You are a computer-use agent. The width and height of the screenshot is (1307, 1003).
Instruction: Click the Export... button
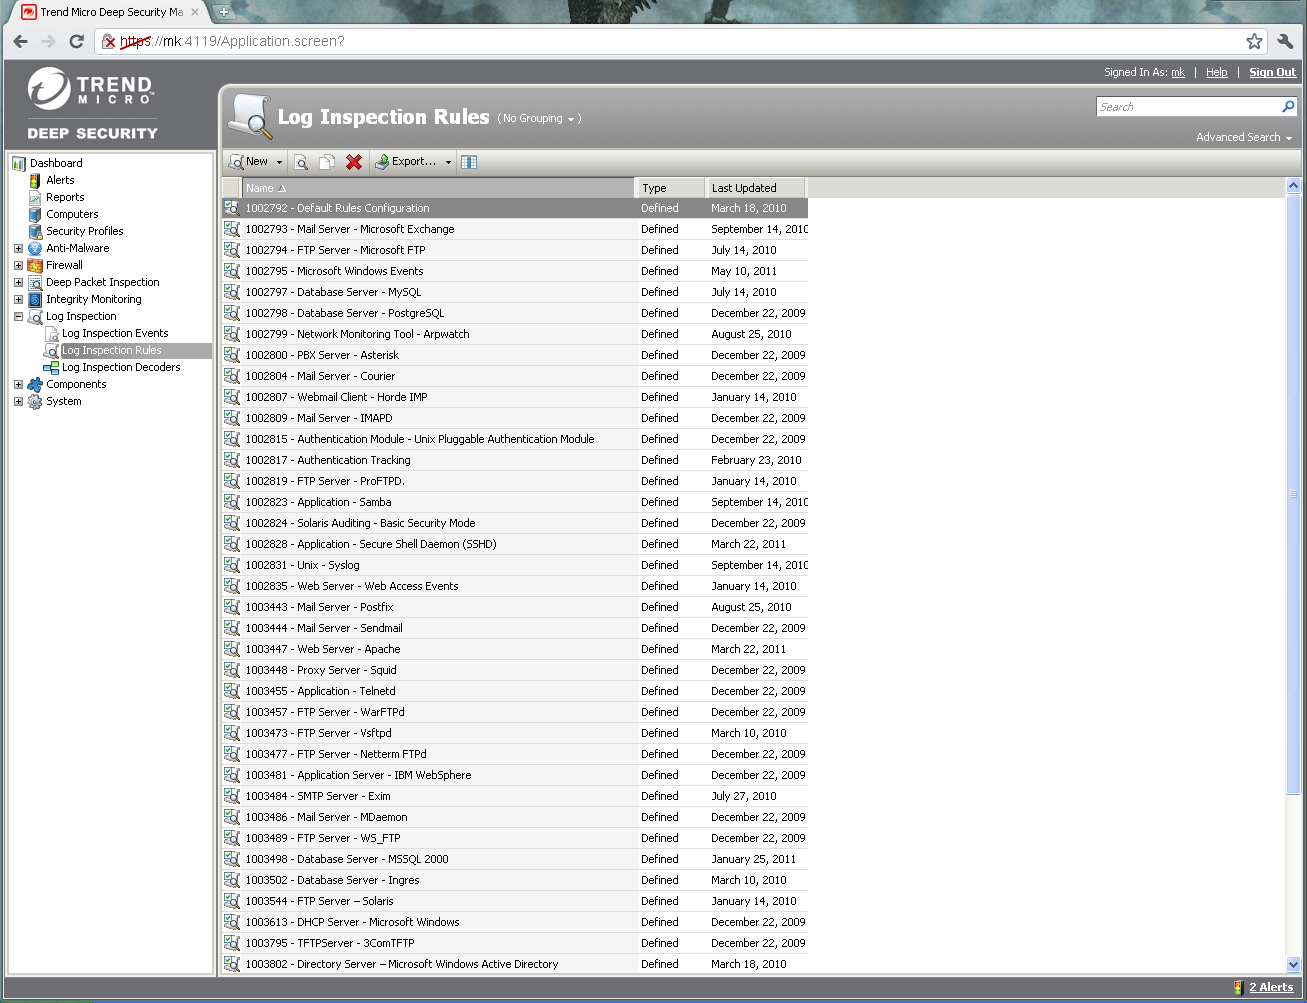tap(406, 162)
